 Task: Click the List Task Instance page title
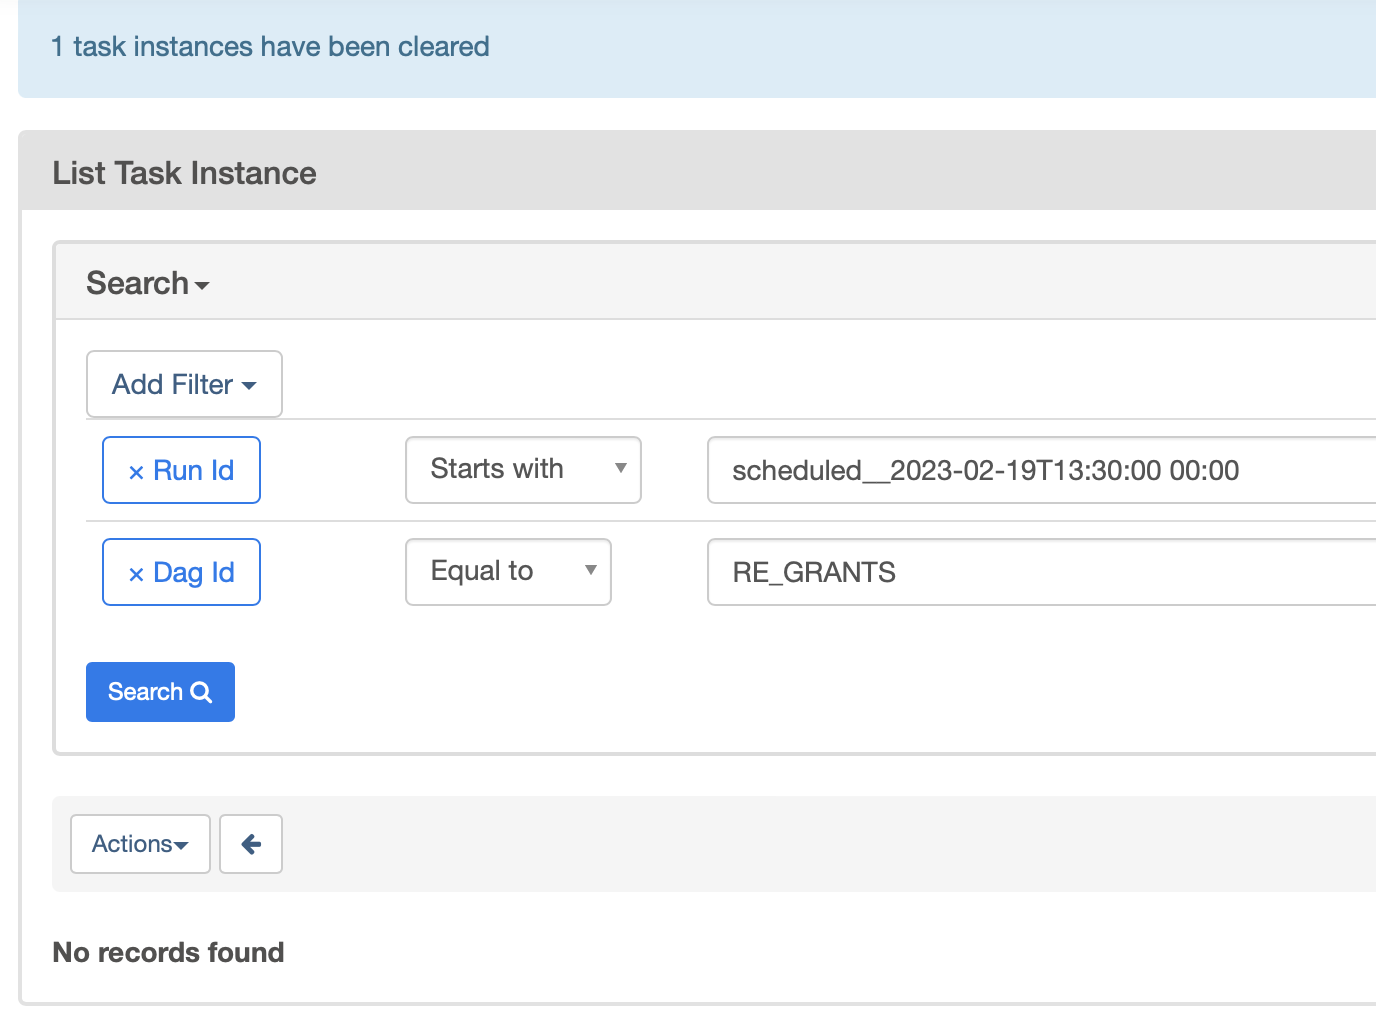coord(184,172)
